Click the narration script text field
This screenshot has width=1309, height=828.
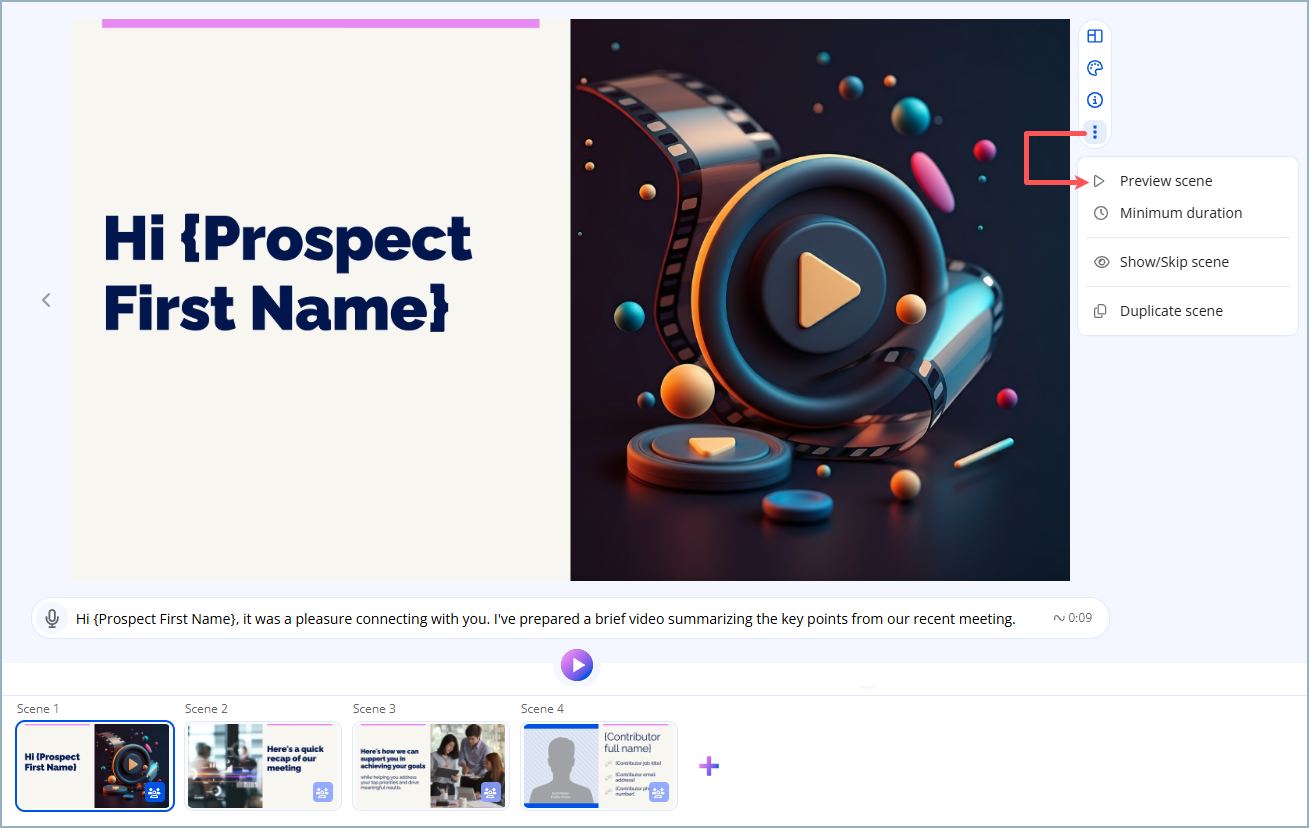click(545, 619)
